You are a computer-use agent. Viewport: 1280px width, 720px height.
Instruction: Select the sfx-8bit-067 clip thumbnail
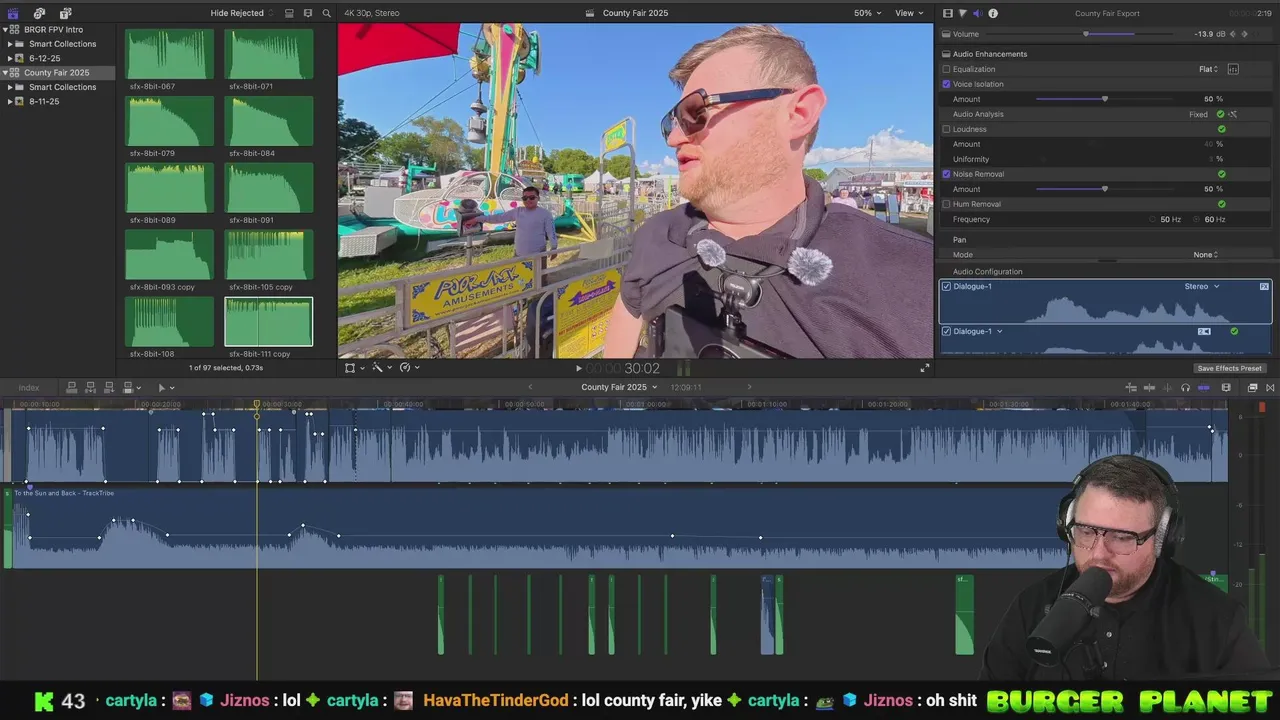pos(169,54)
